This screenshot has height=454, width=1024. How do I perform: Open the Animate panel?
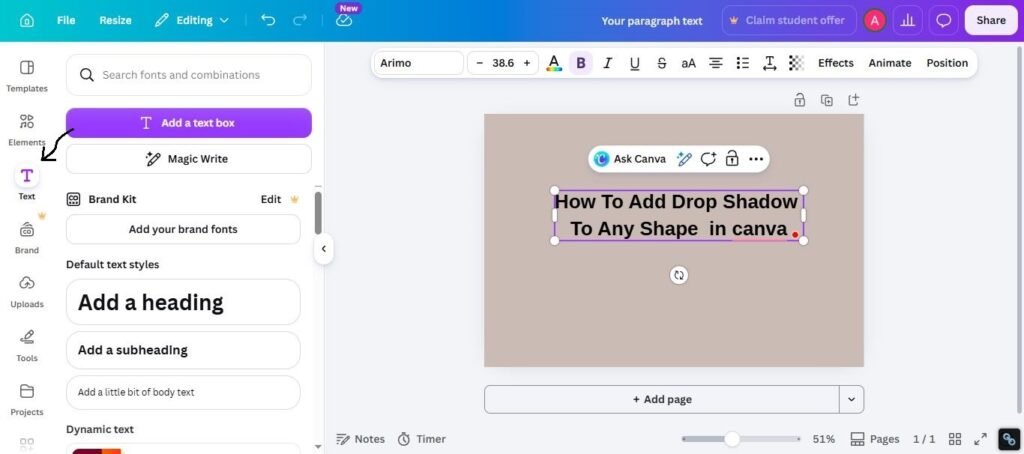coord(889,63)
